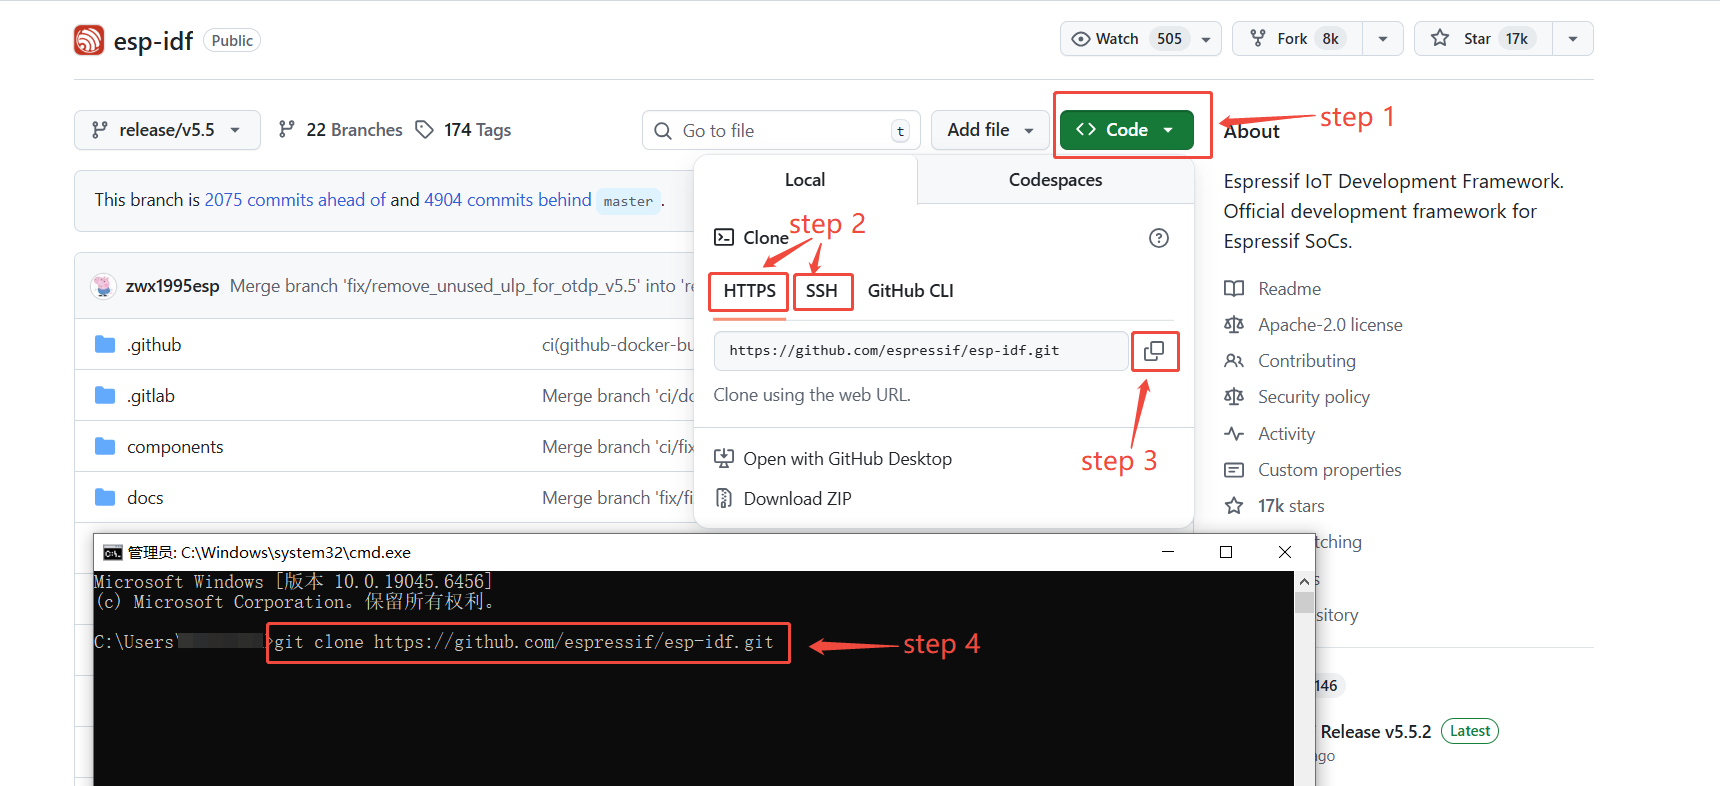Expand the Star lists dropdown arrow
This screenshot has width=1720, height=786.
pyautogui.click(x=1572, y=39)
